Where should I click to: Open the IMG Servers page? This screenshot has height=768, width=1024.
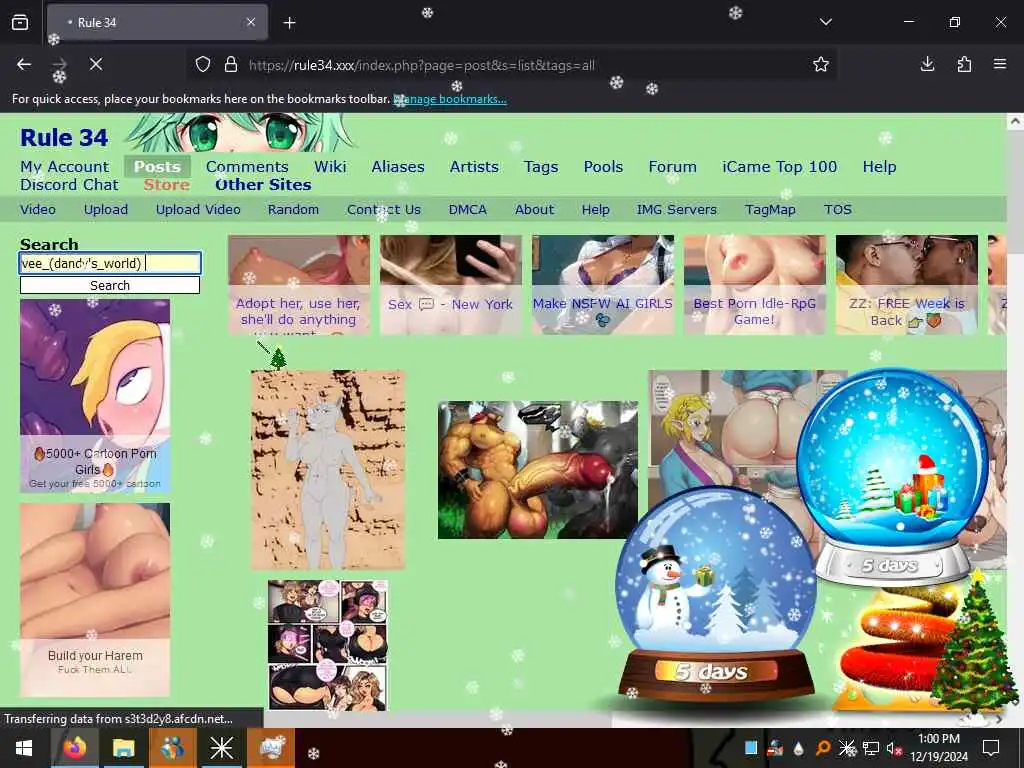677,210
